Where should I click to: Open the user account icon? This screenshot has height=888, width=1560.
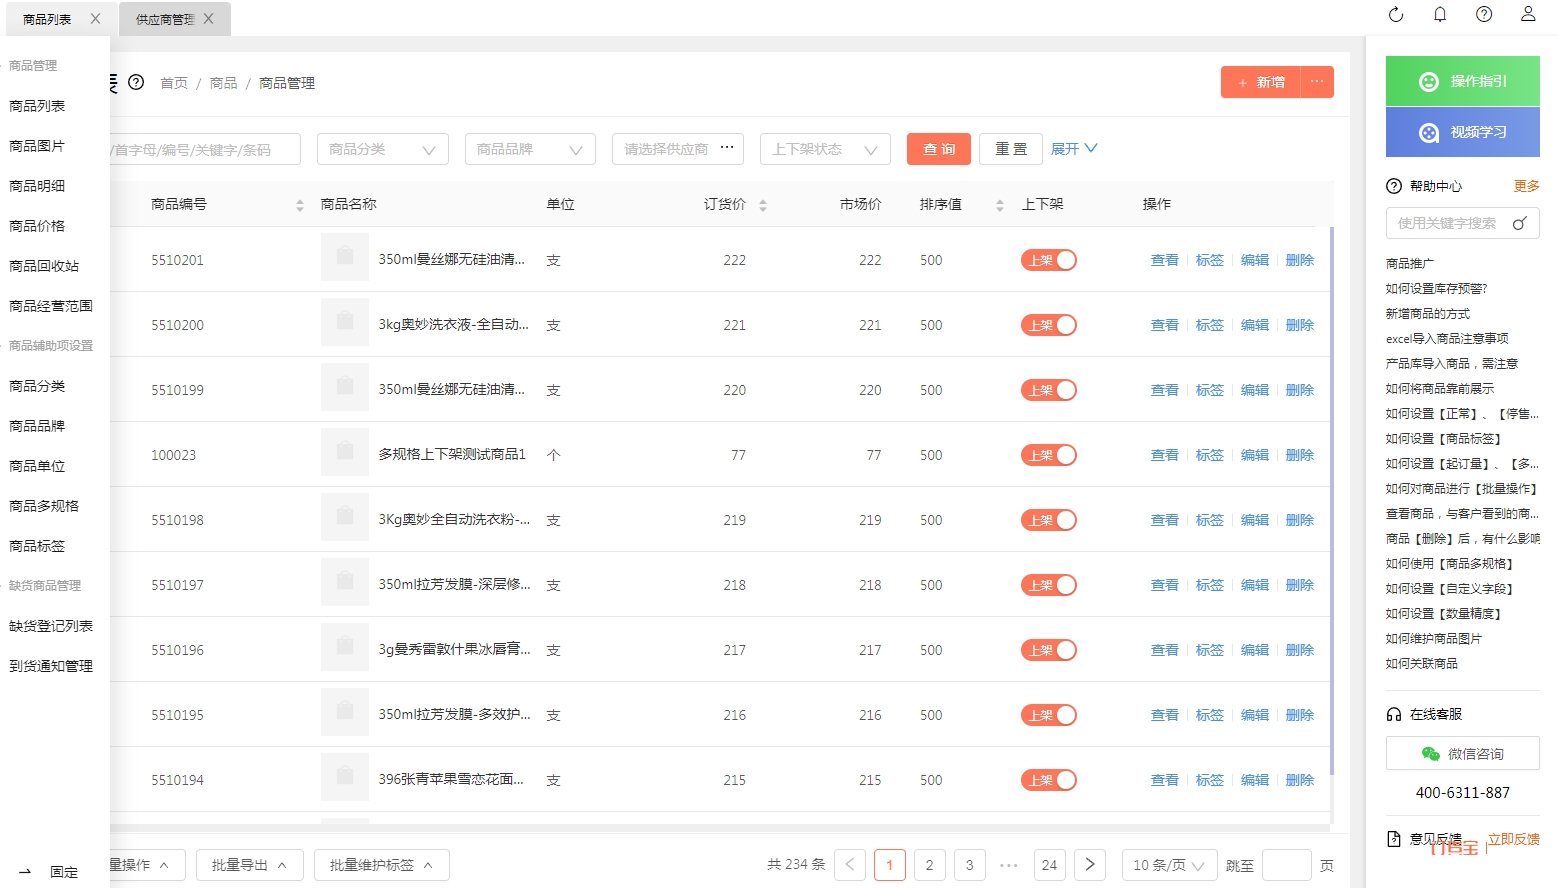click(1528, 14)
